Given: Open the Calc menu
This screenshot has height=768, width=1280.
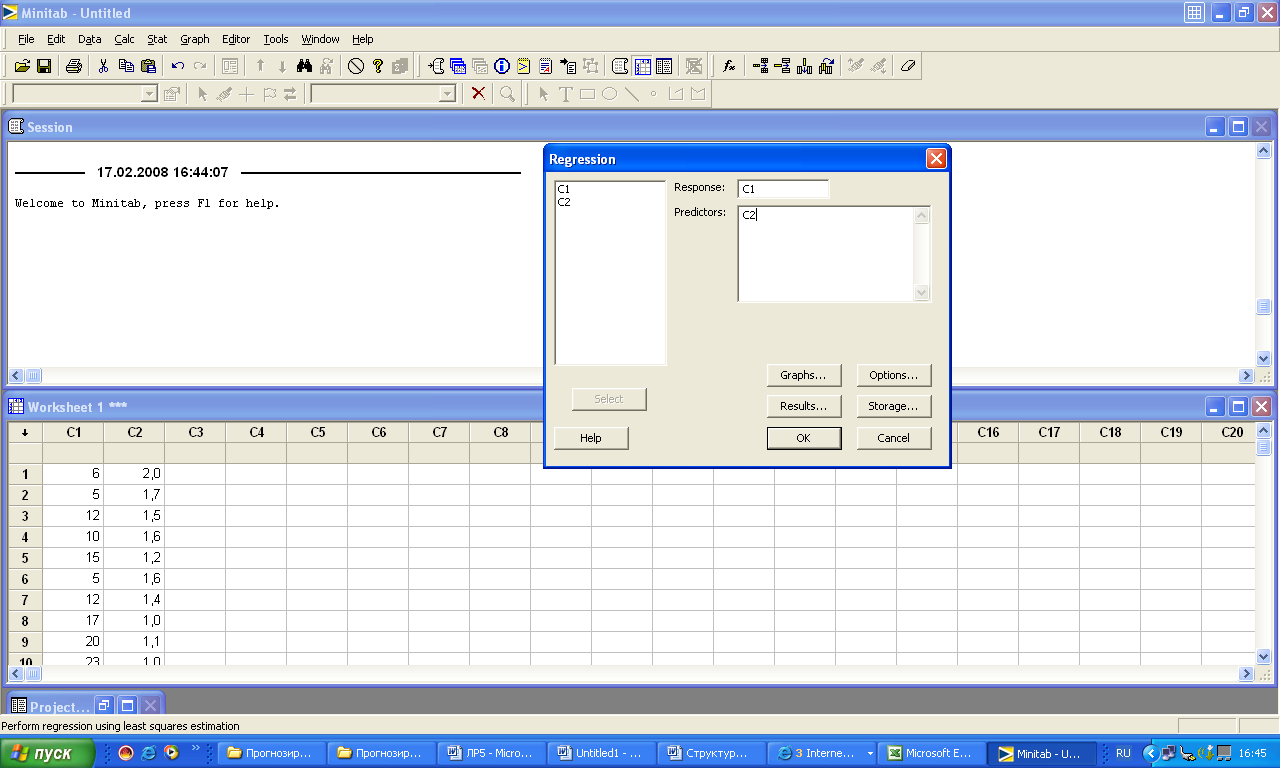Looking at the screenshot, I should coord(124,39).
